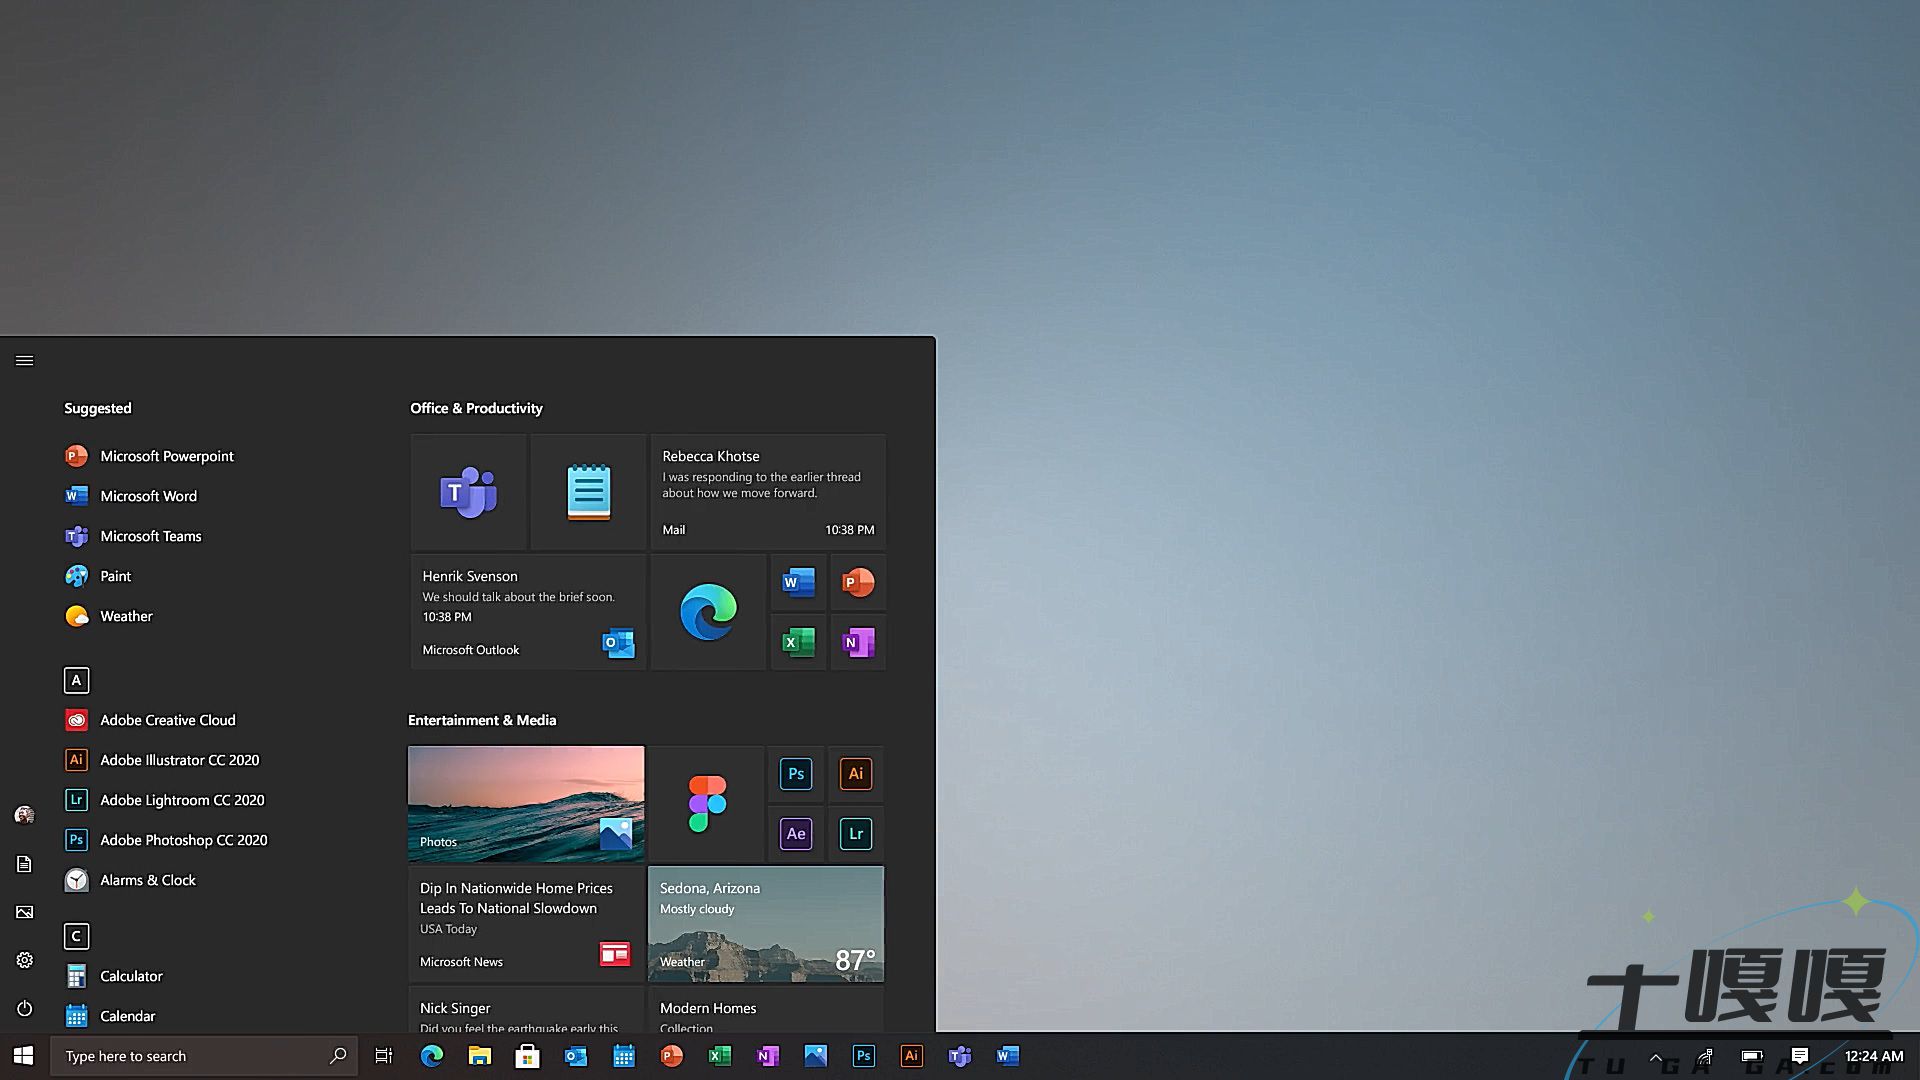Open Photos from the taskbar
Viewport: 1920px width, 1080px height.
click(816, 1056)
